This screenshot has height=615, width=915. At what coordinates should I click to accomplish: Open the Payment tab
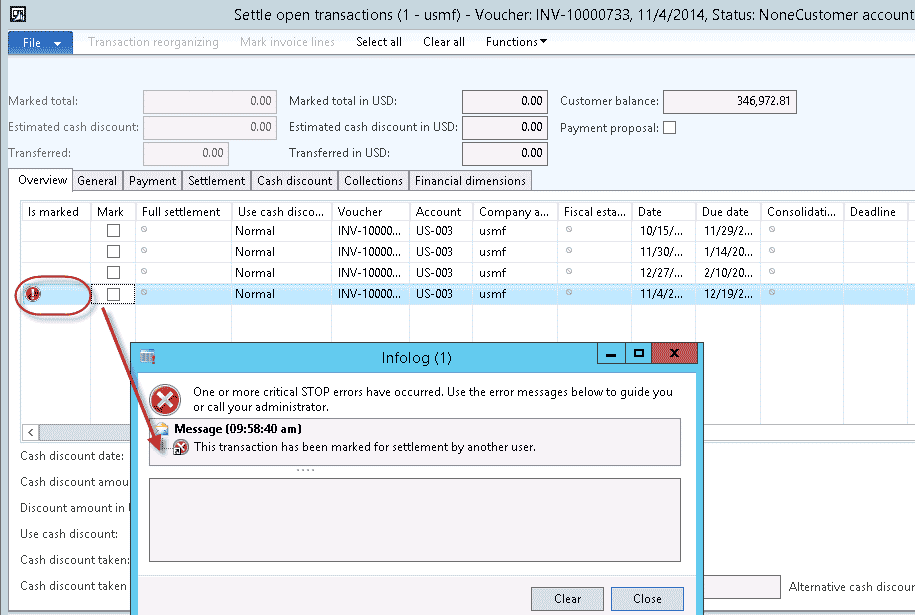tap(152, 181)
